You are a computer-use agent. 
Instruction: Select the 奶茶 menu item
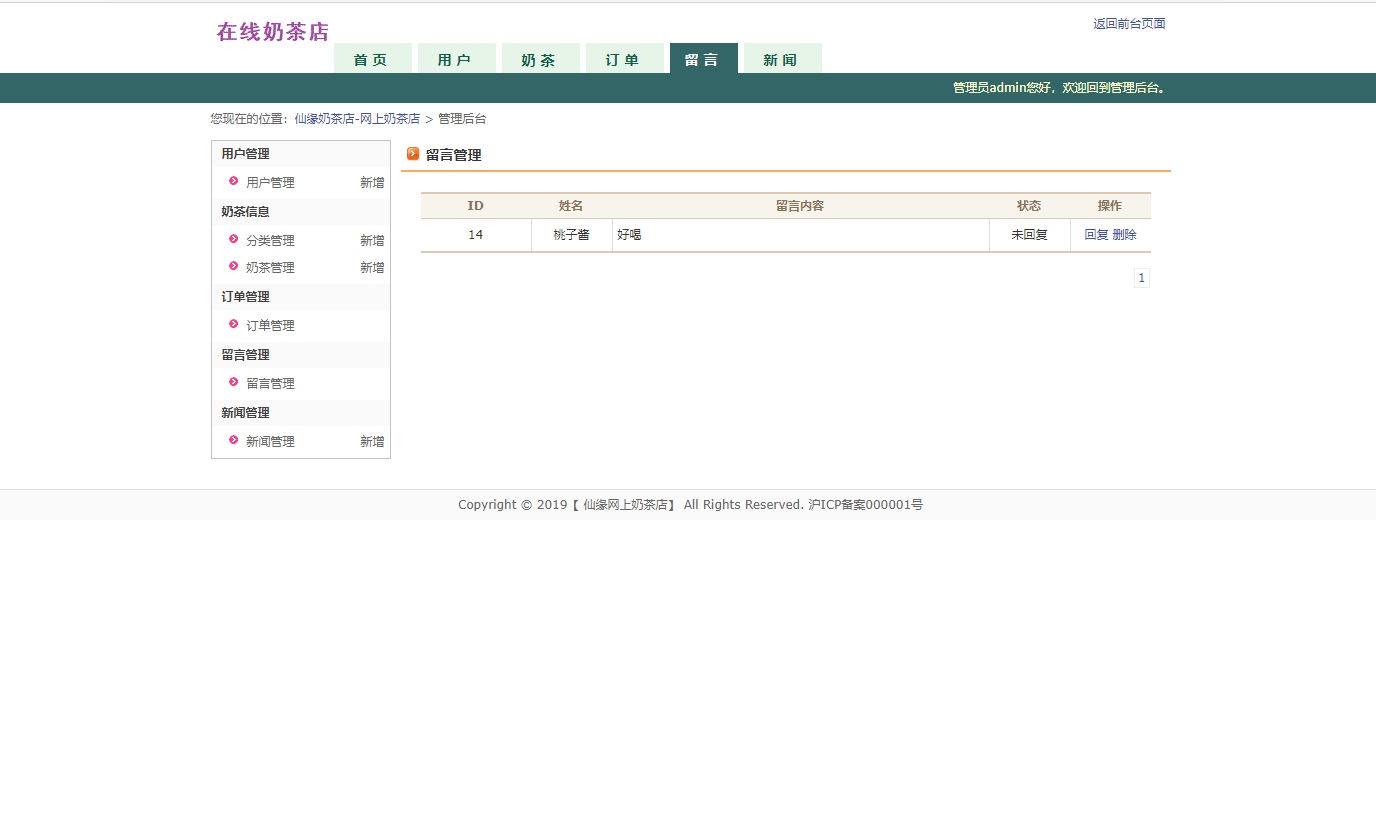[x=539, y=59]
